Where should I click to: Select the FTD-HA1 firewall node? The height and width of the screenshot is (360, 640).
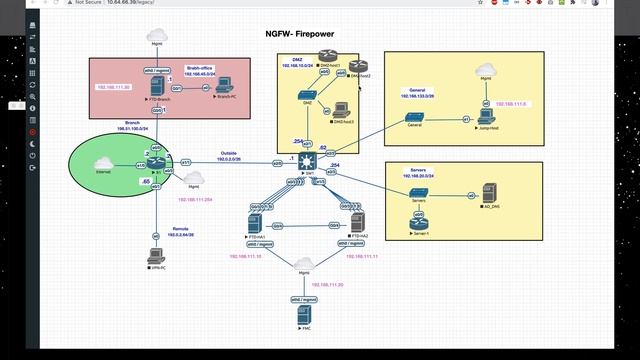pos(255,224)
